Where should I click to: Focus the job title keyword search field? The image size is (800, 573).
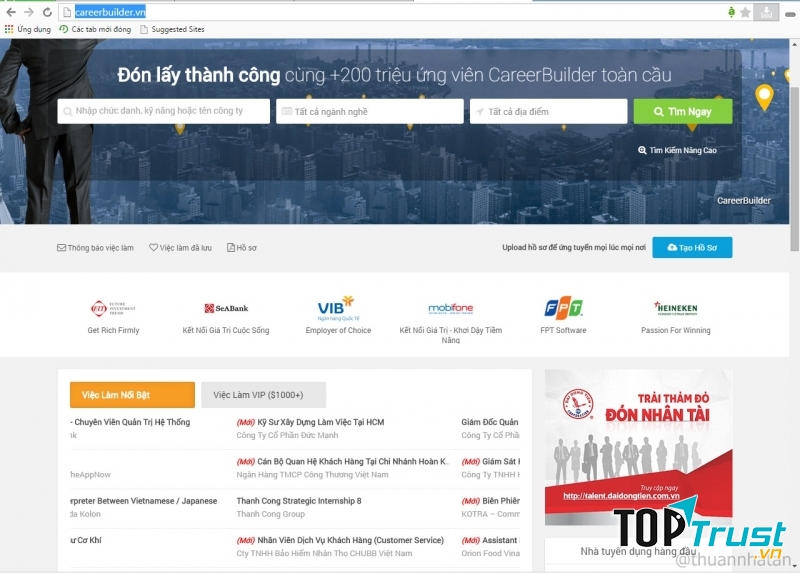click(164, 111)
